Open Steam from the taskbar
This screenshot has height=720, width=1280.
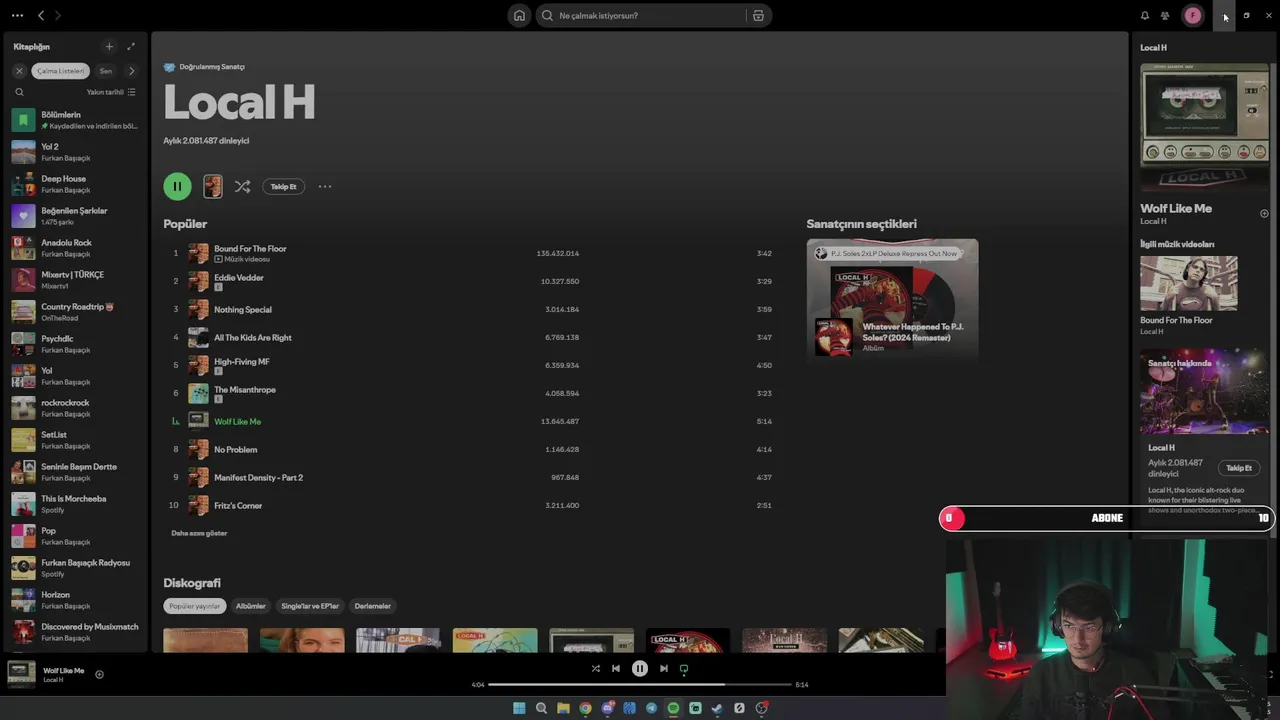[x=717, y=708]
